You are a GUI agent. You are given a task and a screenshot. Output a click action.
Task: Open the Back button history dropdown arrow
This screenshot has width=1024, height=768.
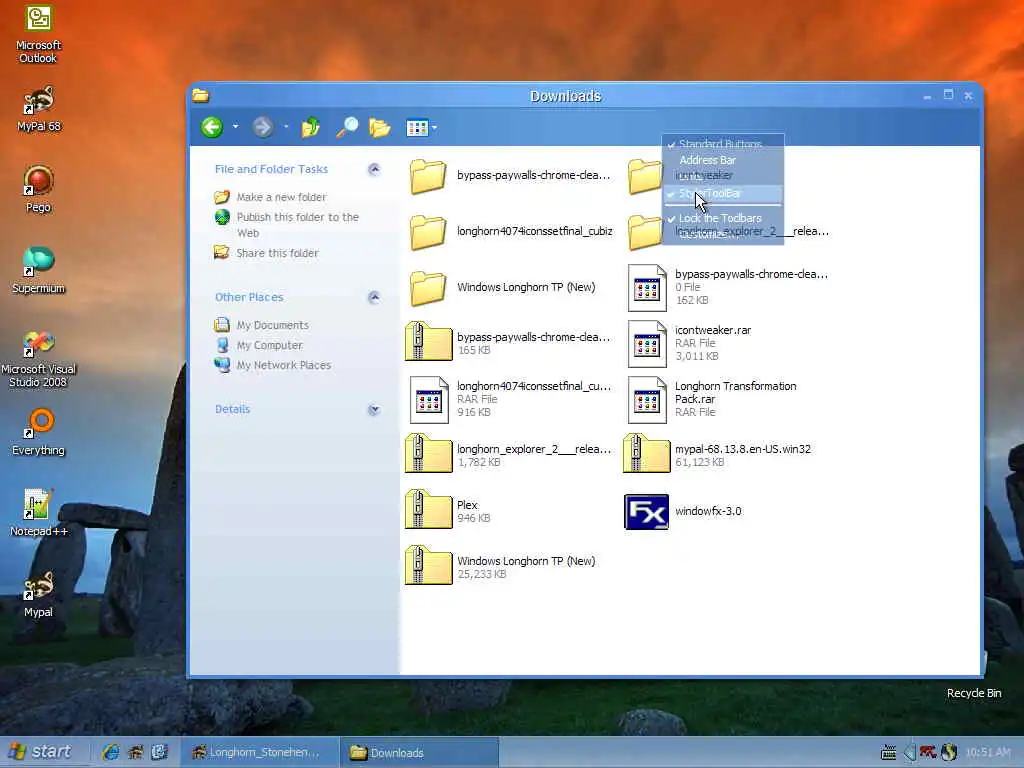[235, 127]
